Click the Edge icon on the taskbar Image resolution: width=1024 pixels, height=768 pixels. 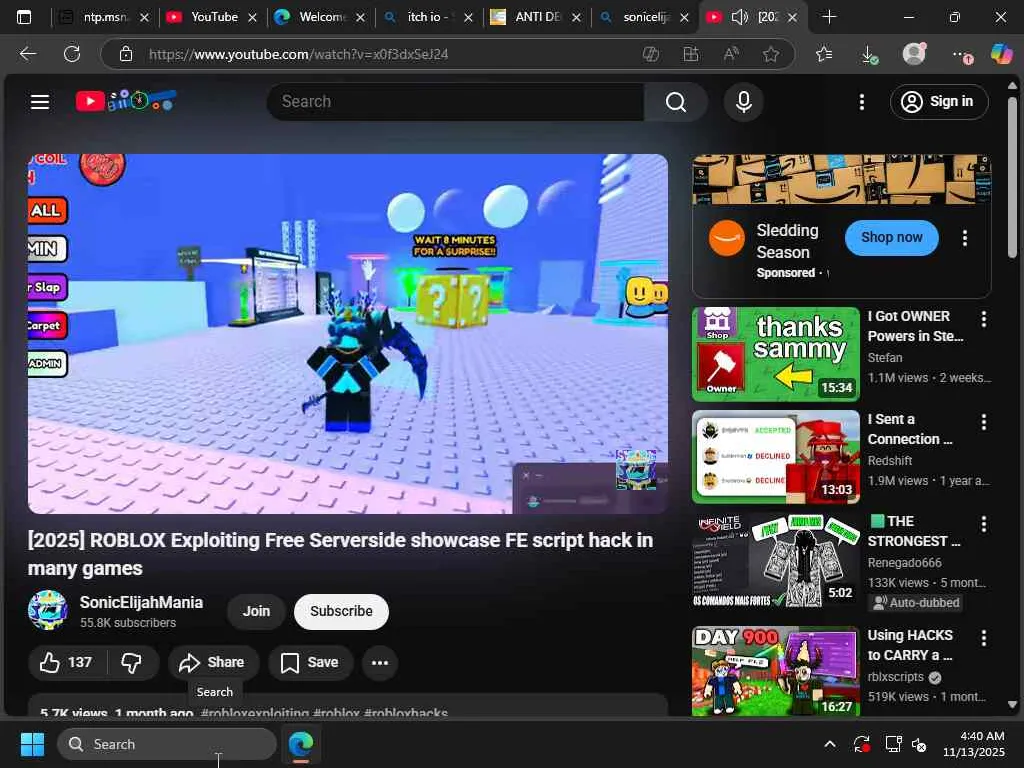click(x=300, y=744)
